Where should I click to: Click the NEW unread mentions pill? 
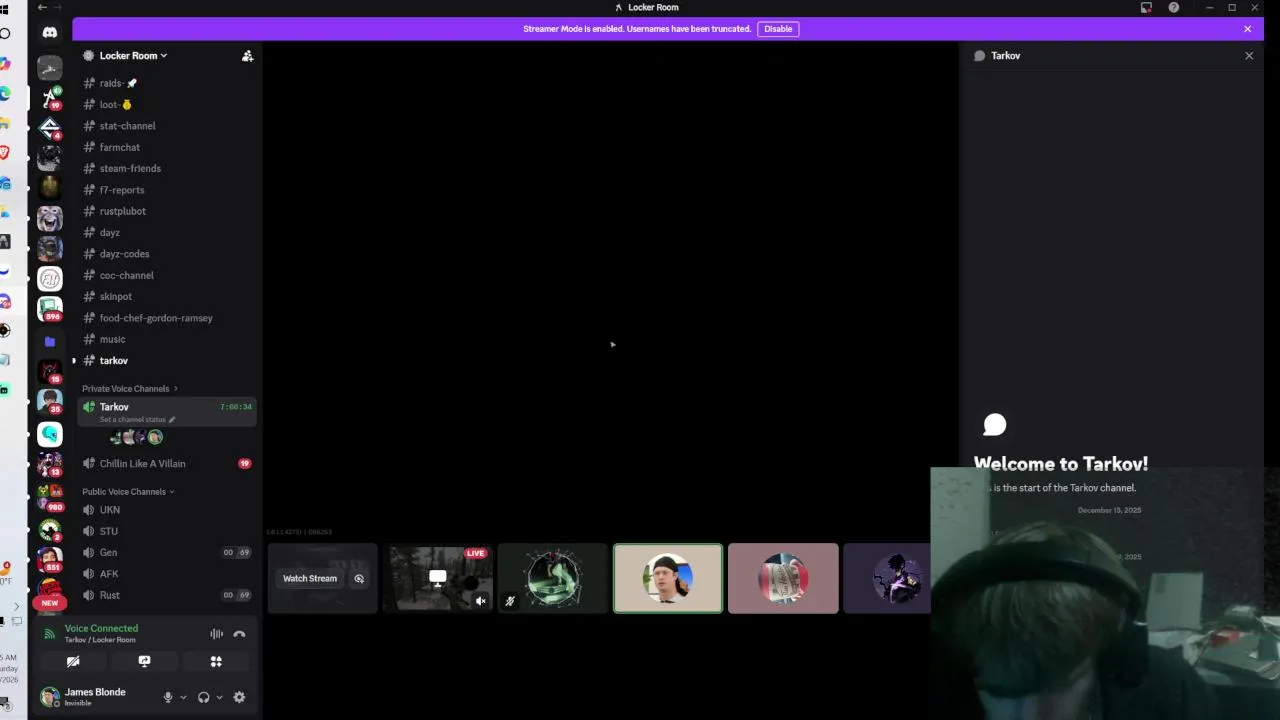(50, 603)
